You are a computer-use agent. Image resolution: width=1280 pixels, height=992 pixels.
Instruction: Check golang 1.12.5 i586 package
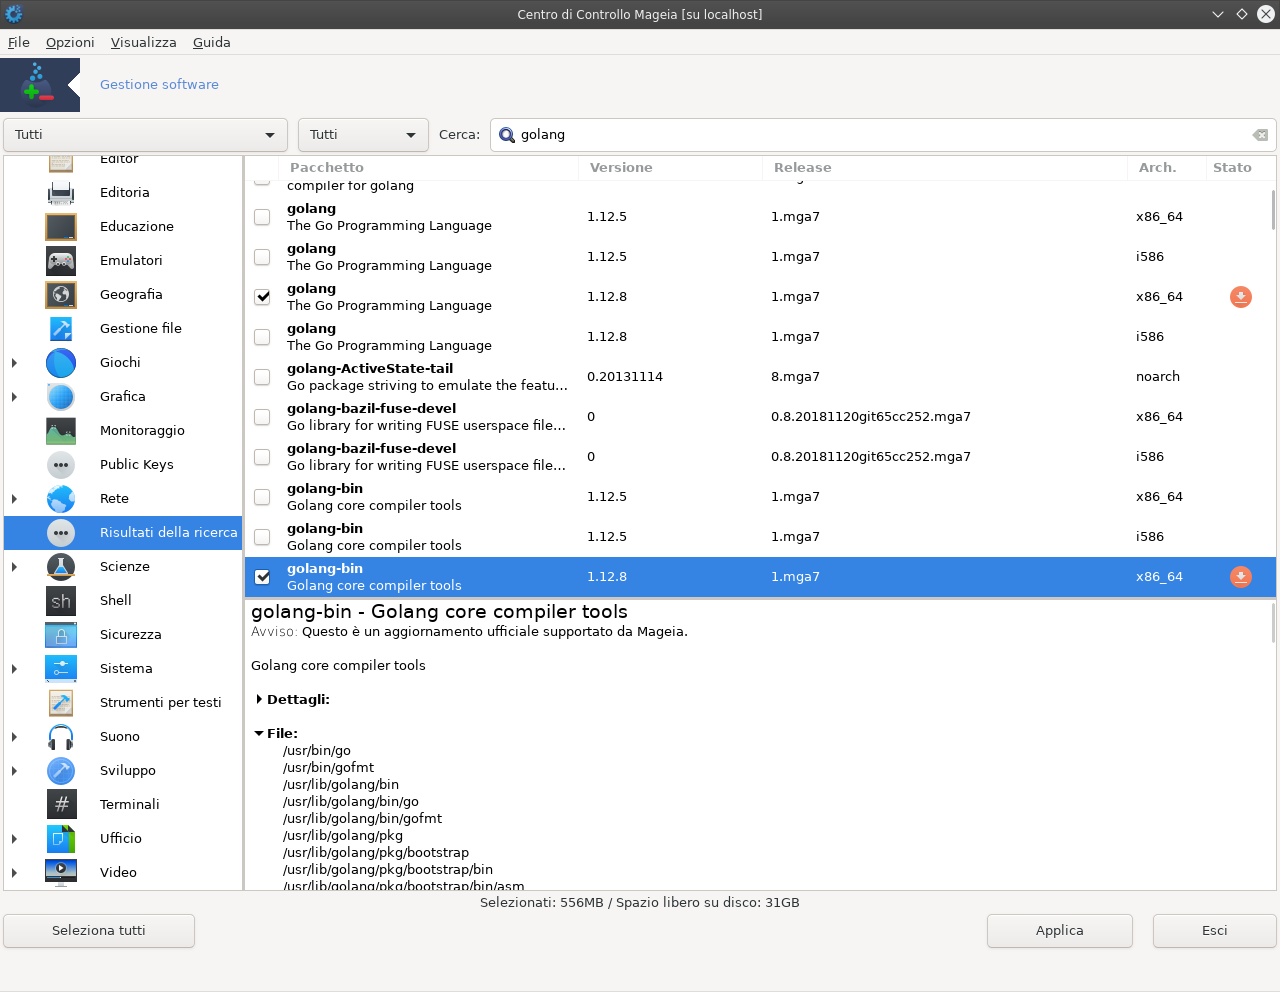click(x=262, y=257)
